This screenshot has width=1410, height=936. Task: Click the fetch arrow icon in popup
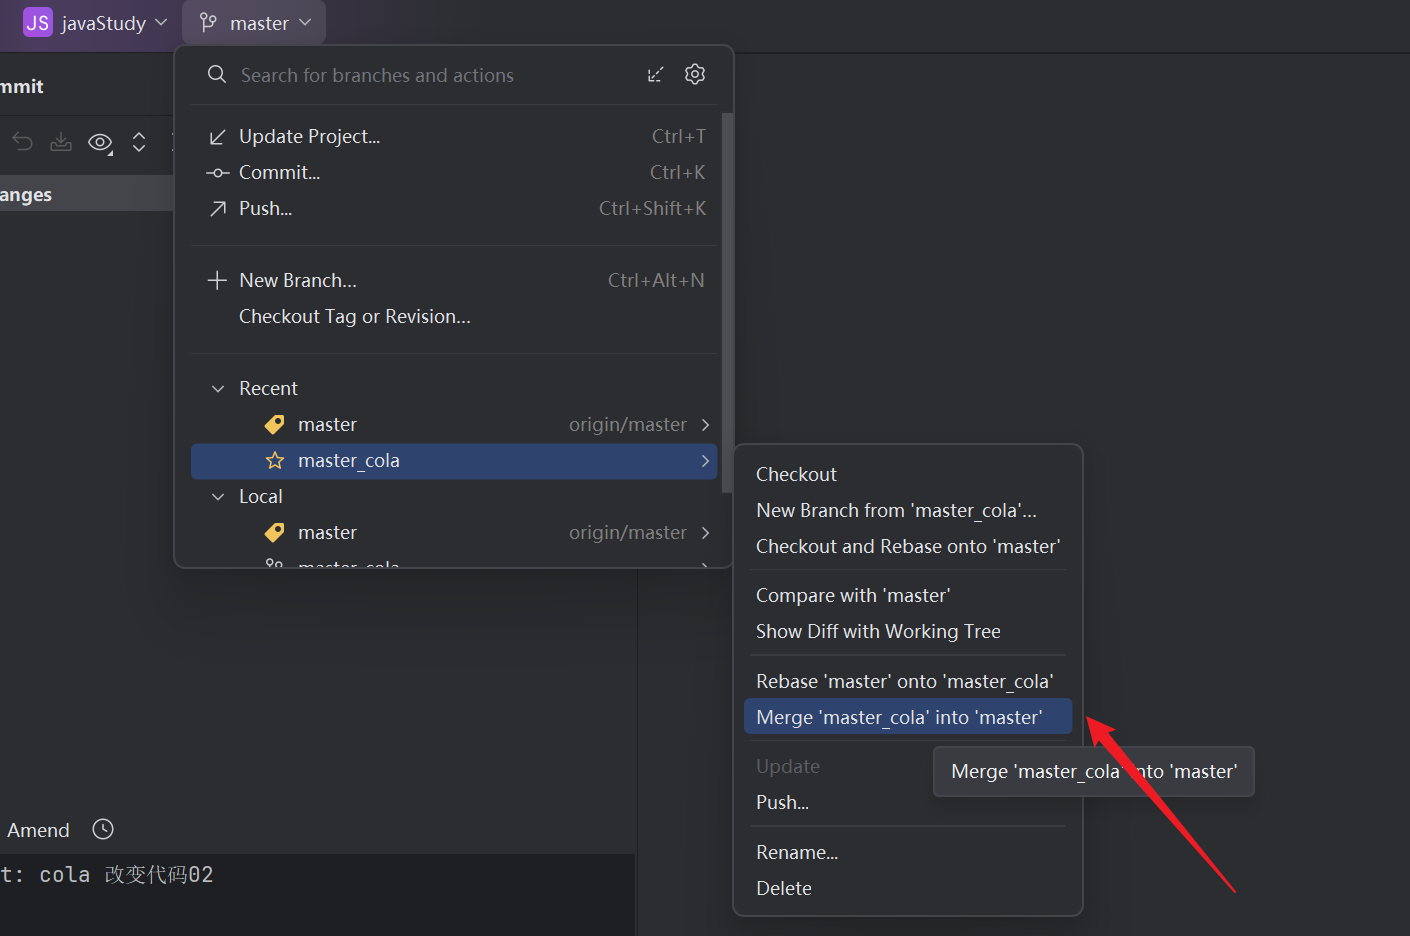655,75
